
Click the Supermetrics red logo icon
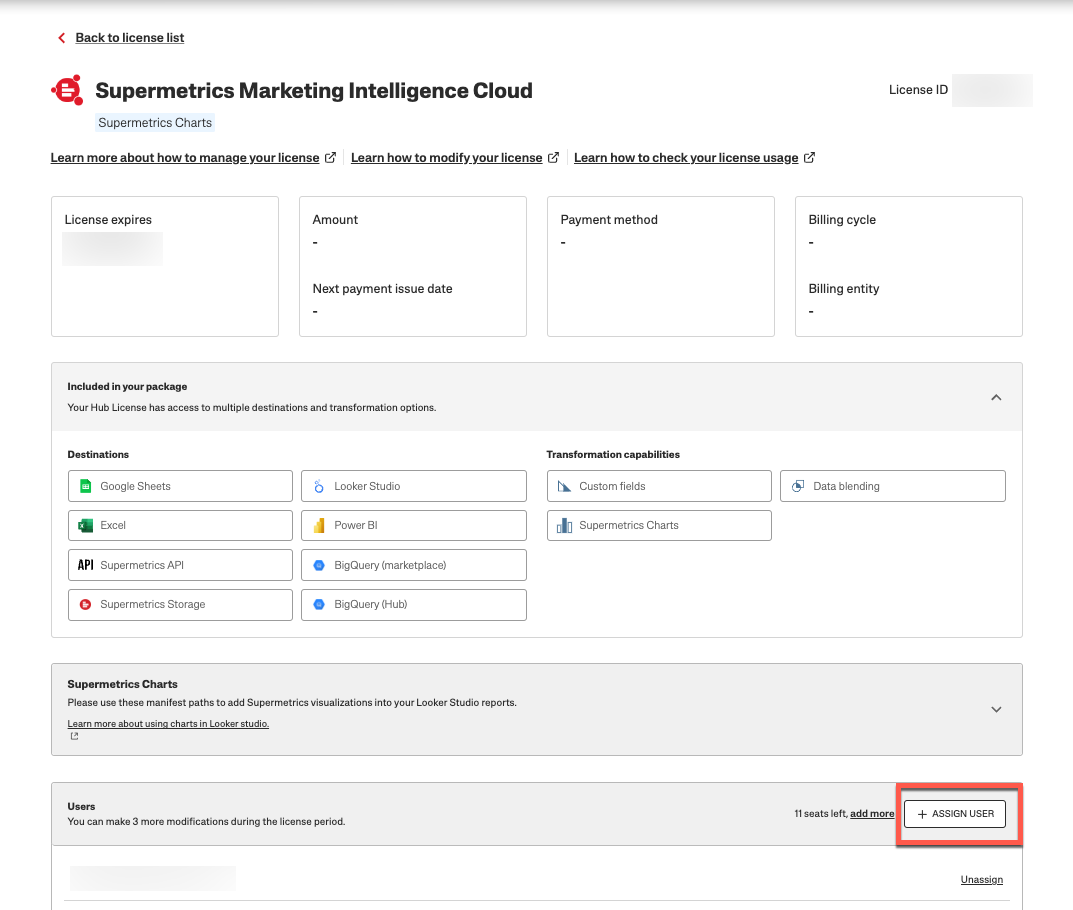[x=67, y=90]
